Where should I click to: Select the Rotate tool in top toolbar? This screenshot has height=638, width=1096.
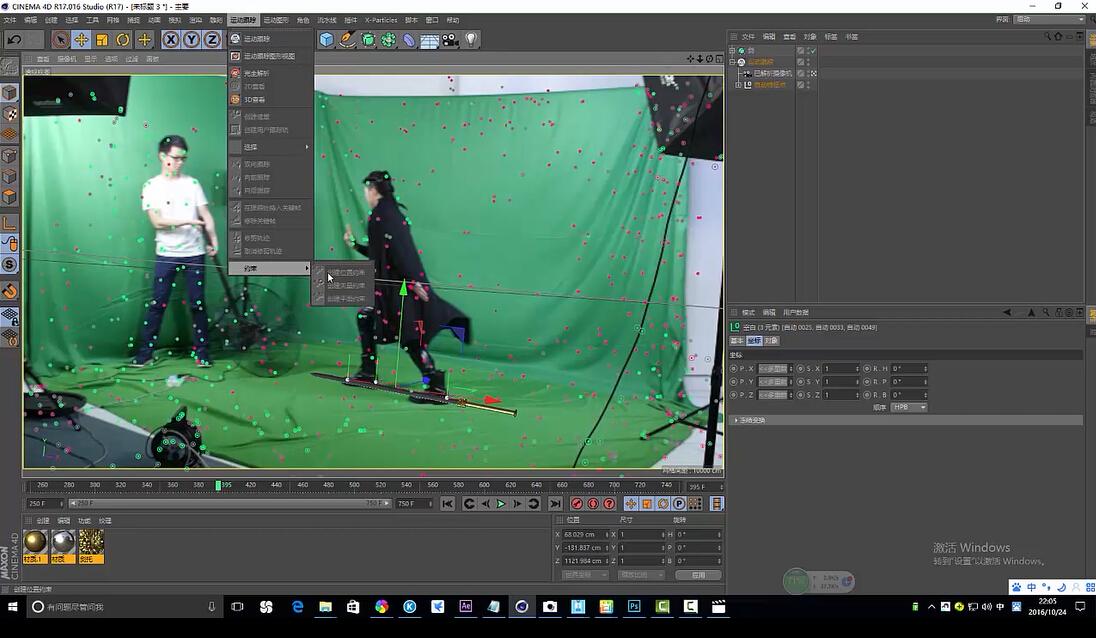tap(123, 40)
